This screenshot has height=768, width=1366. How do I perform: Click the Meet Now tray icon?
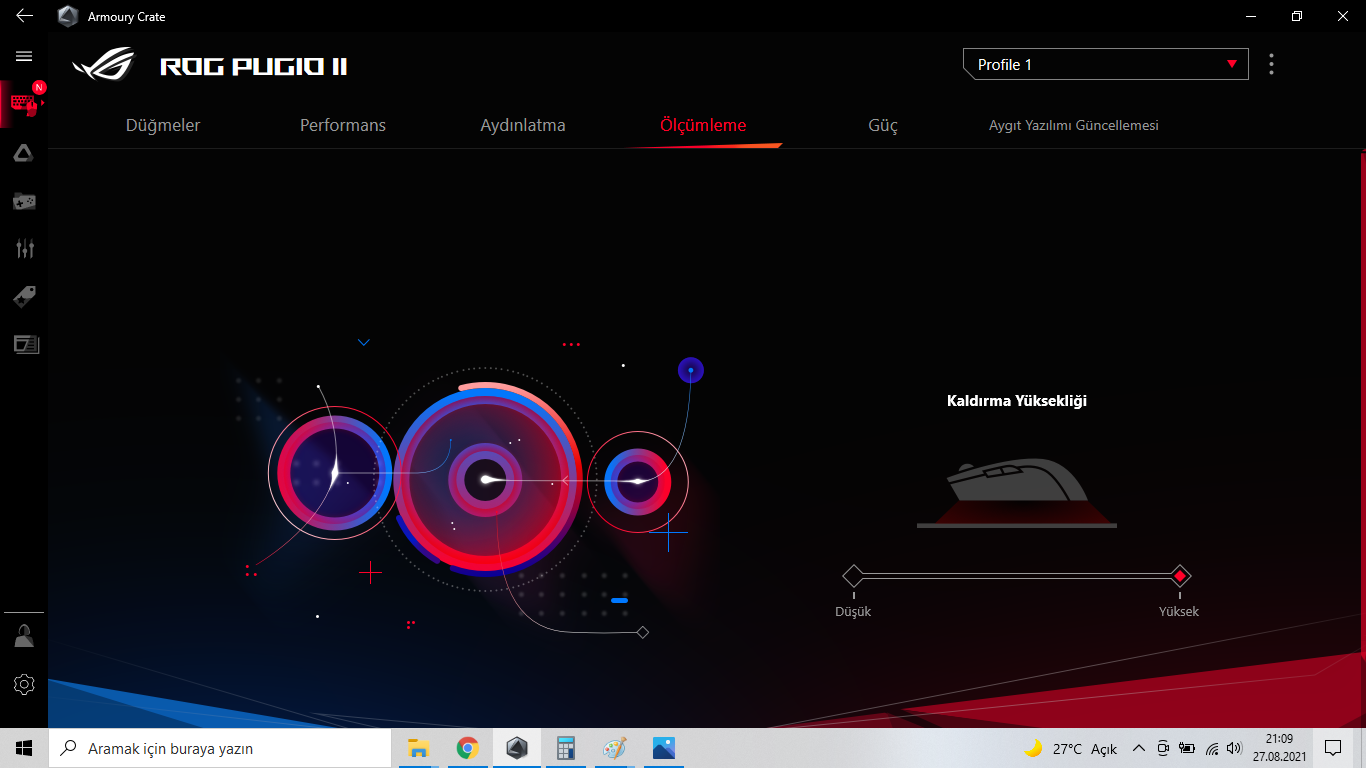pos(1163,748)
